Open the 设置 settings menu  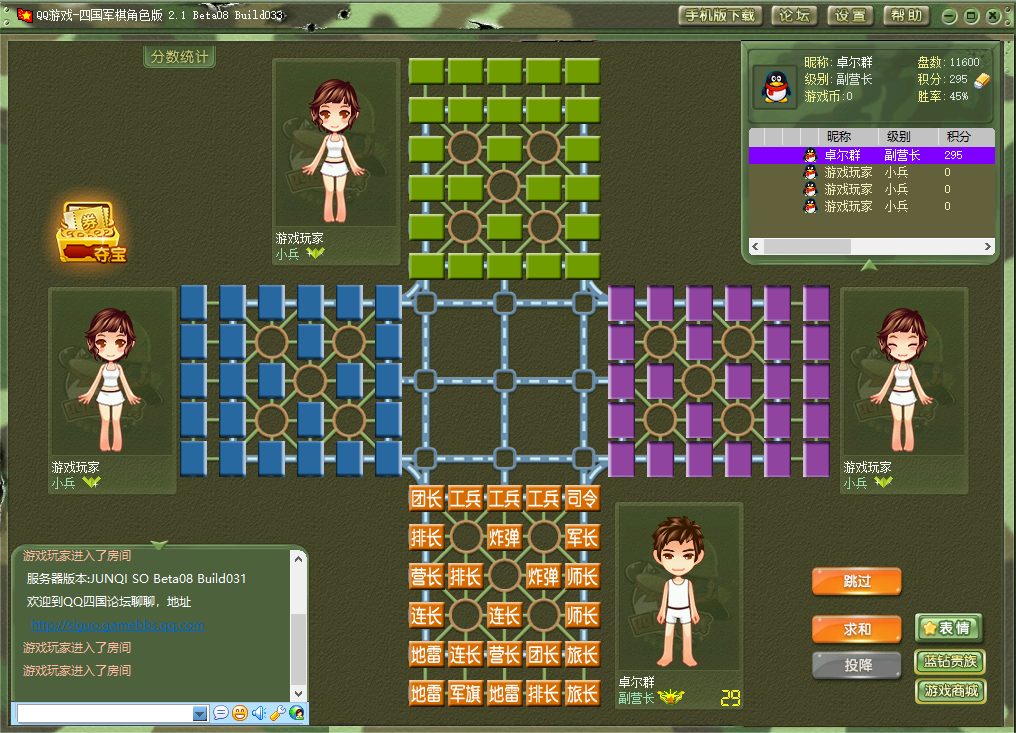pos(850,15)
